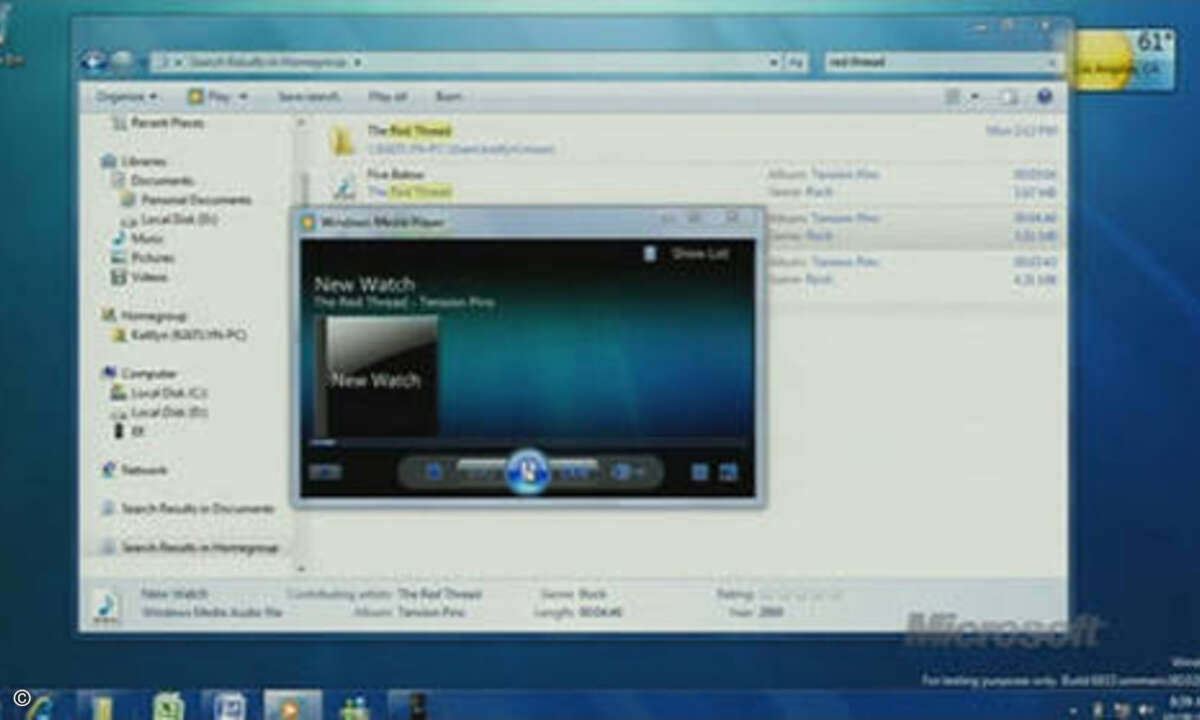The width and height of the screenshot is (1200, 720).
Task: Click Media Player title bar app icon
Action: click(309, 222)
